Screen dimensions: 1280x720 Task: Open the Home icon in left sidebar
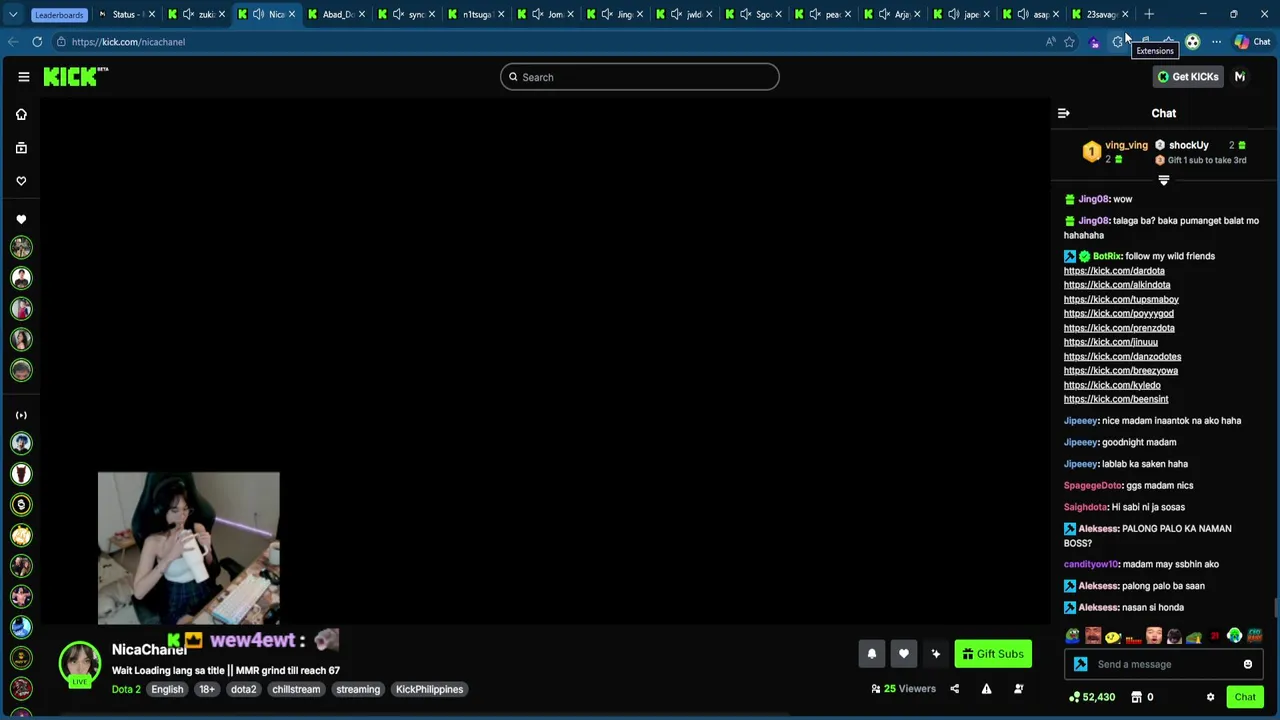(x=21, y=114)
